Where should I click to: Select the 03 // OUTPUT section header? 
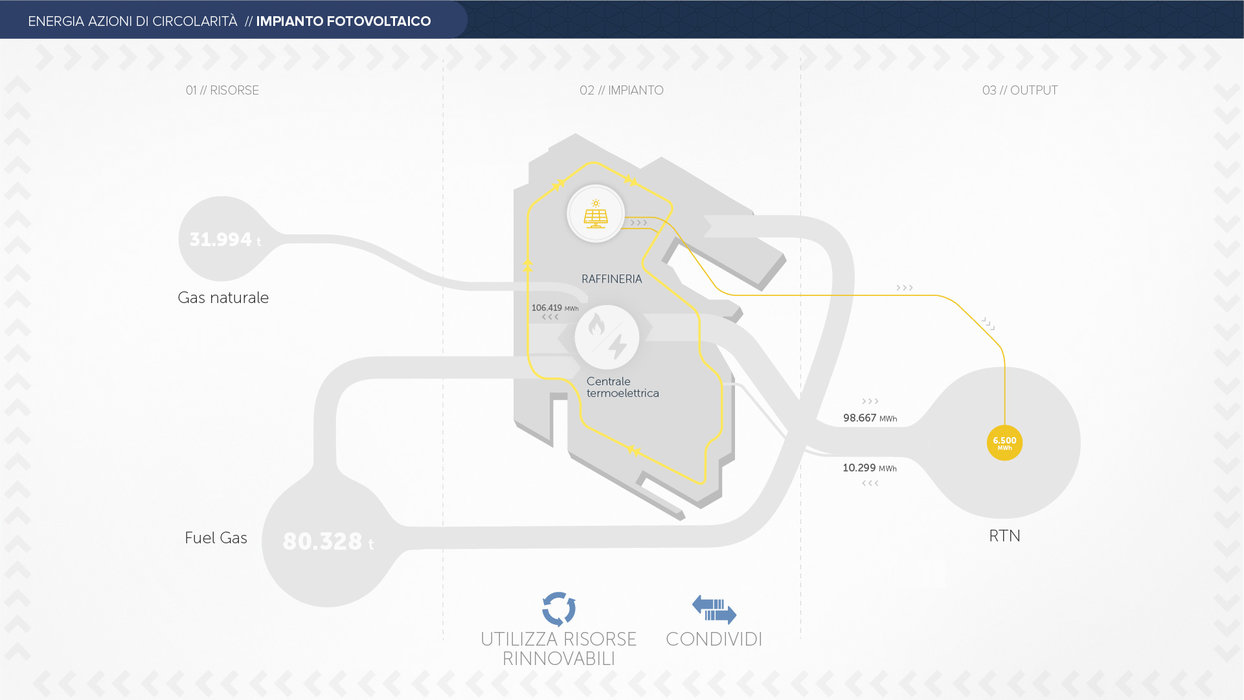tap(1019, 90)
